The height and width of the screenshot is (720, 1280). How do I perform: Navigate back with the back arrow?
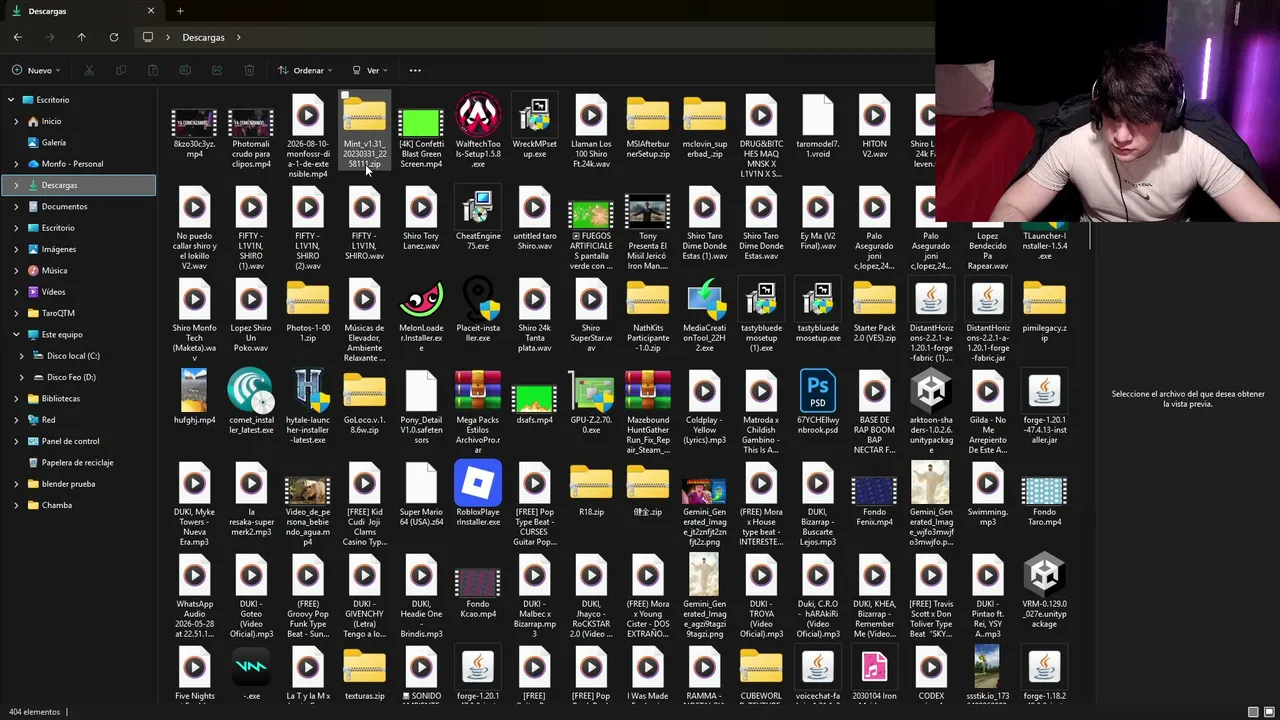coord(18,37)
